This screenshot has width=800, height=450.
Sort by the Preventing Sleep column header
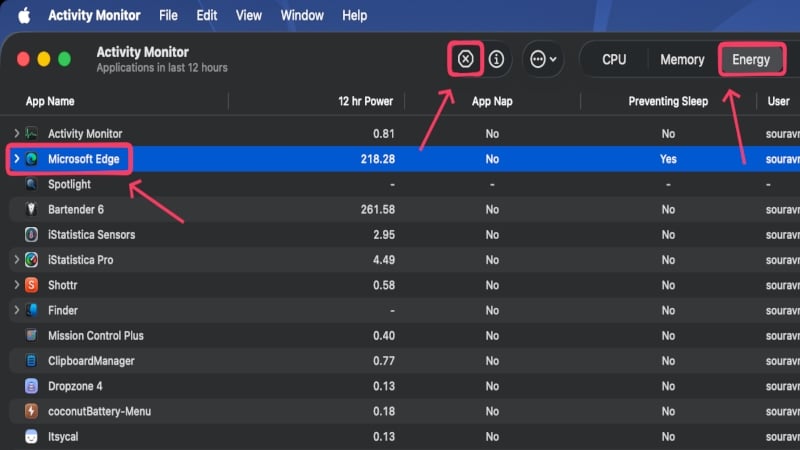click(x=668, y=101)
